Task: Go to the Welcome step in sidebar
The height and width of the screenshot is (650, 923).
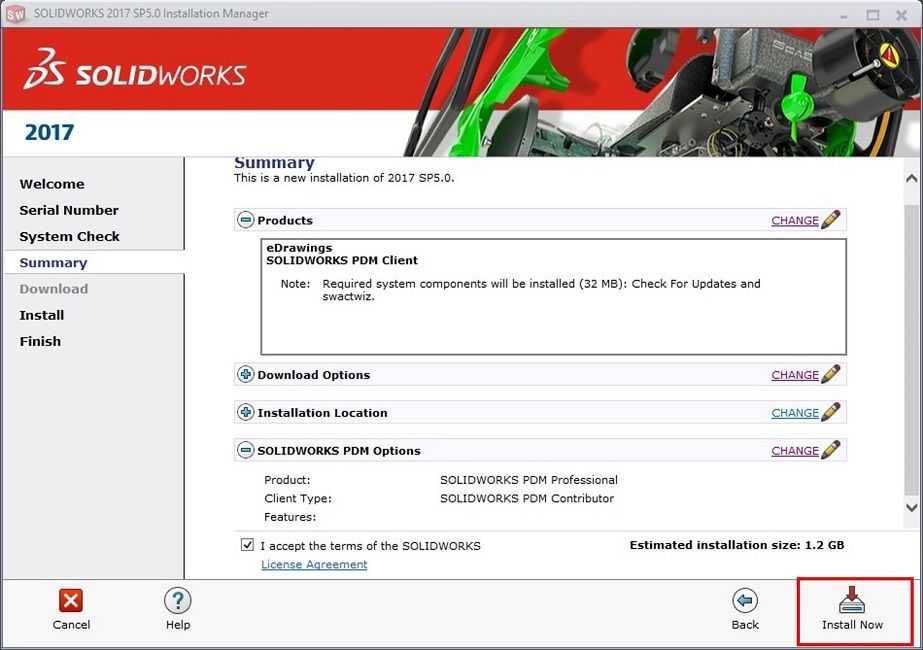Action: [x=52, y=184]
